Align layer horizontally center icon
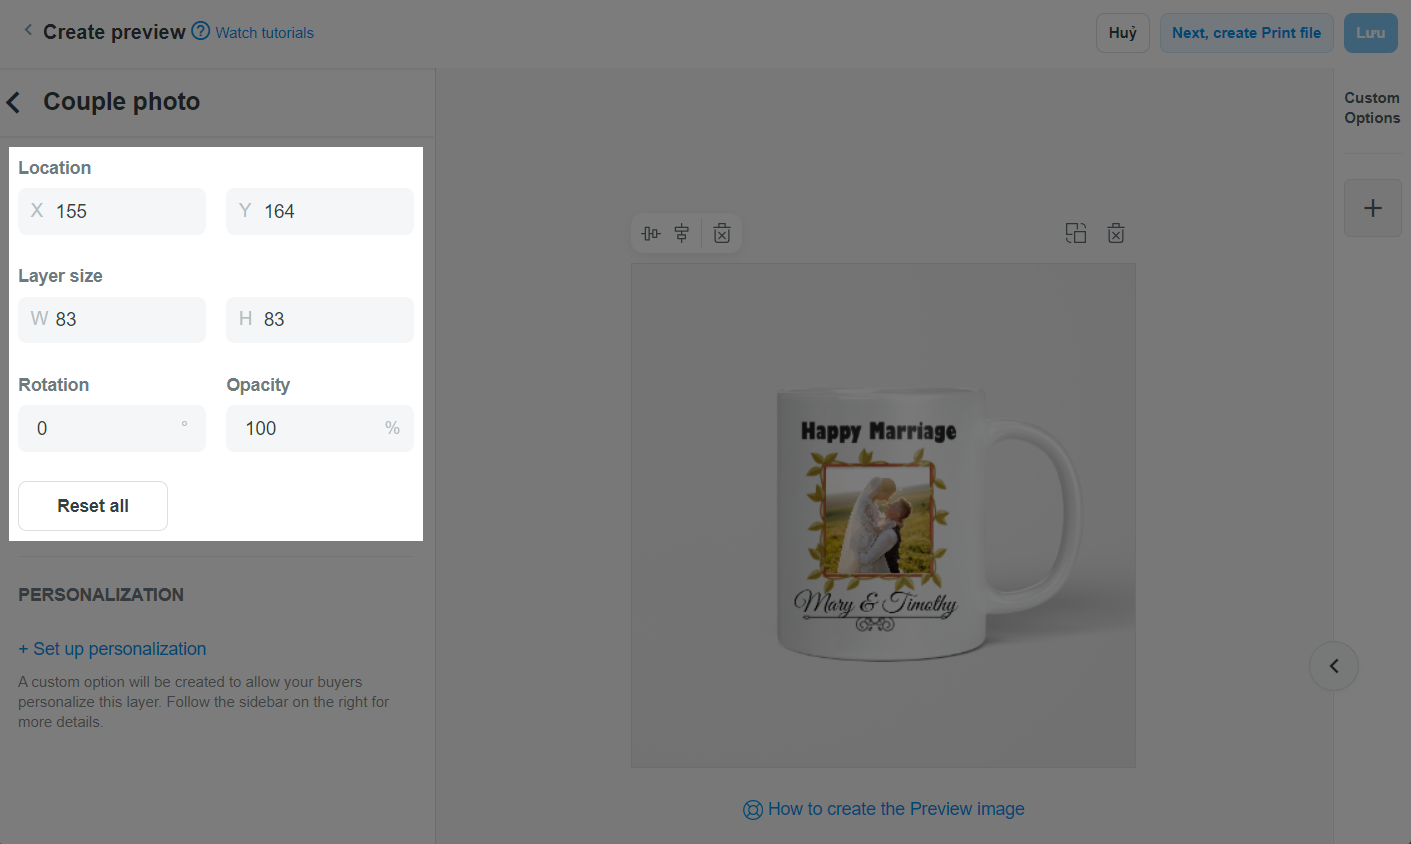This screenshot has width=1411, height=844. (x=651, y=234)
